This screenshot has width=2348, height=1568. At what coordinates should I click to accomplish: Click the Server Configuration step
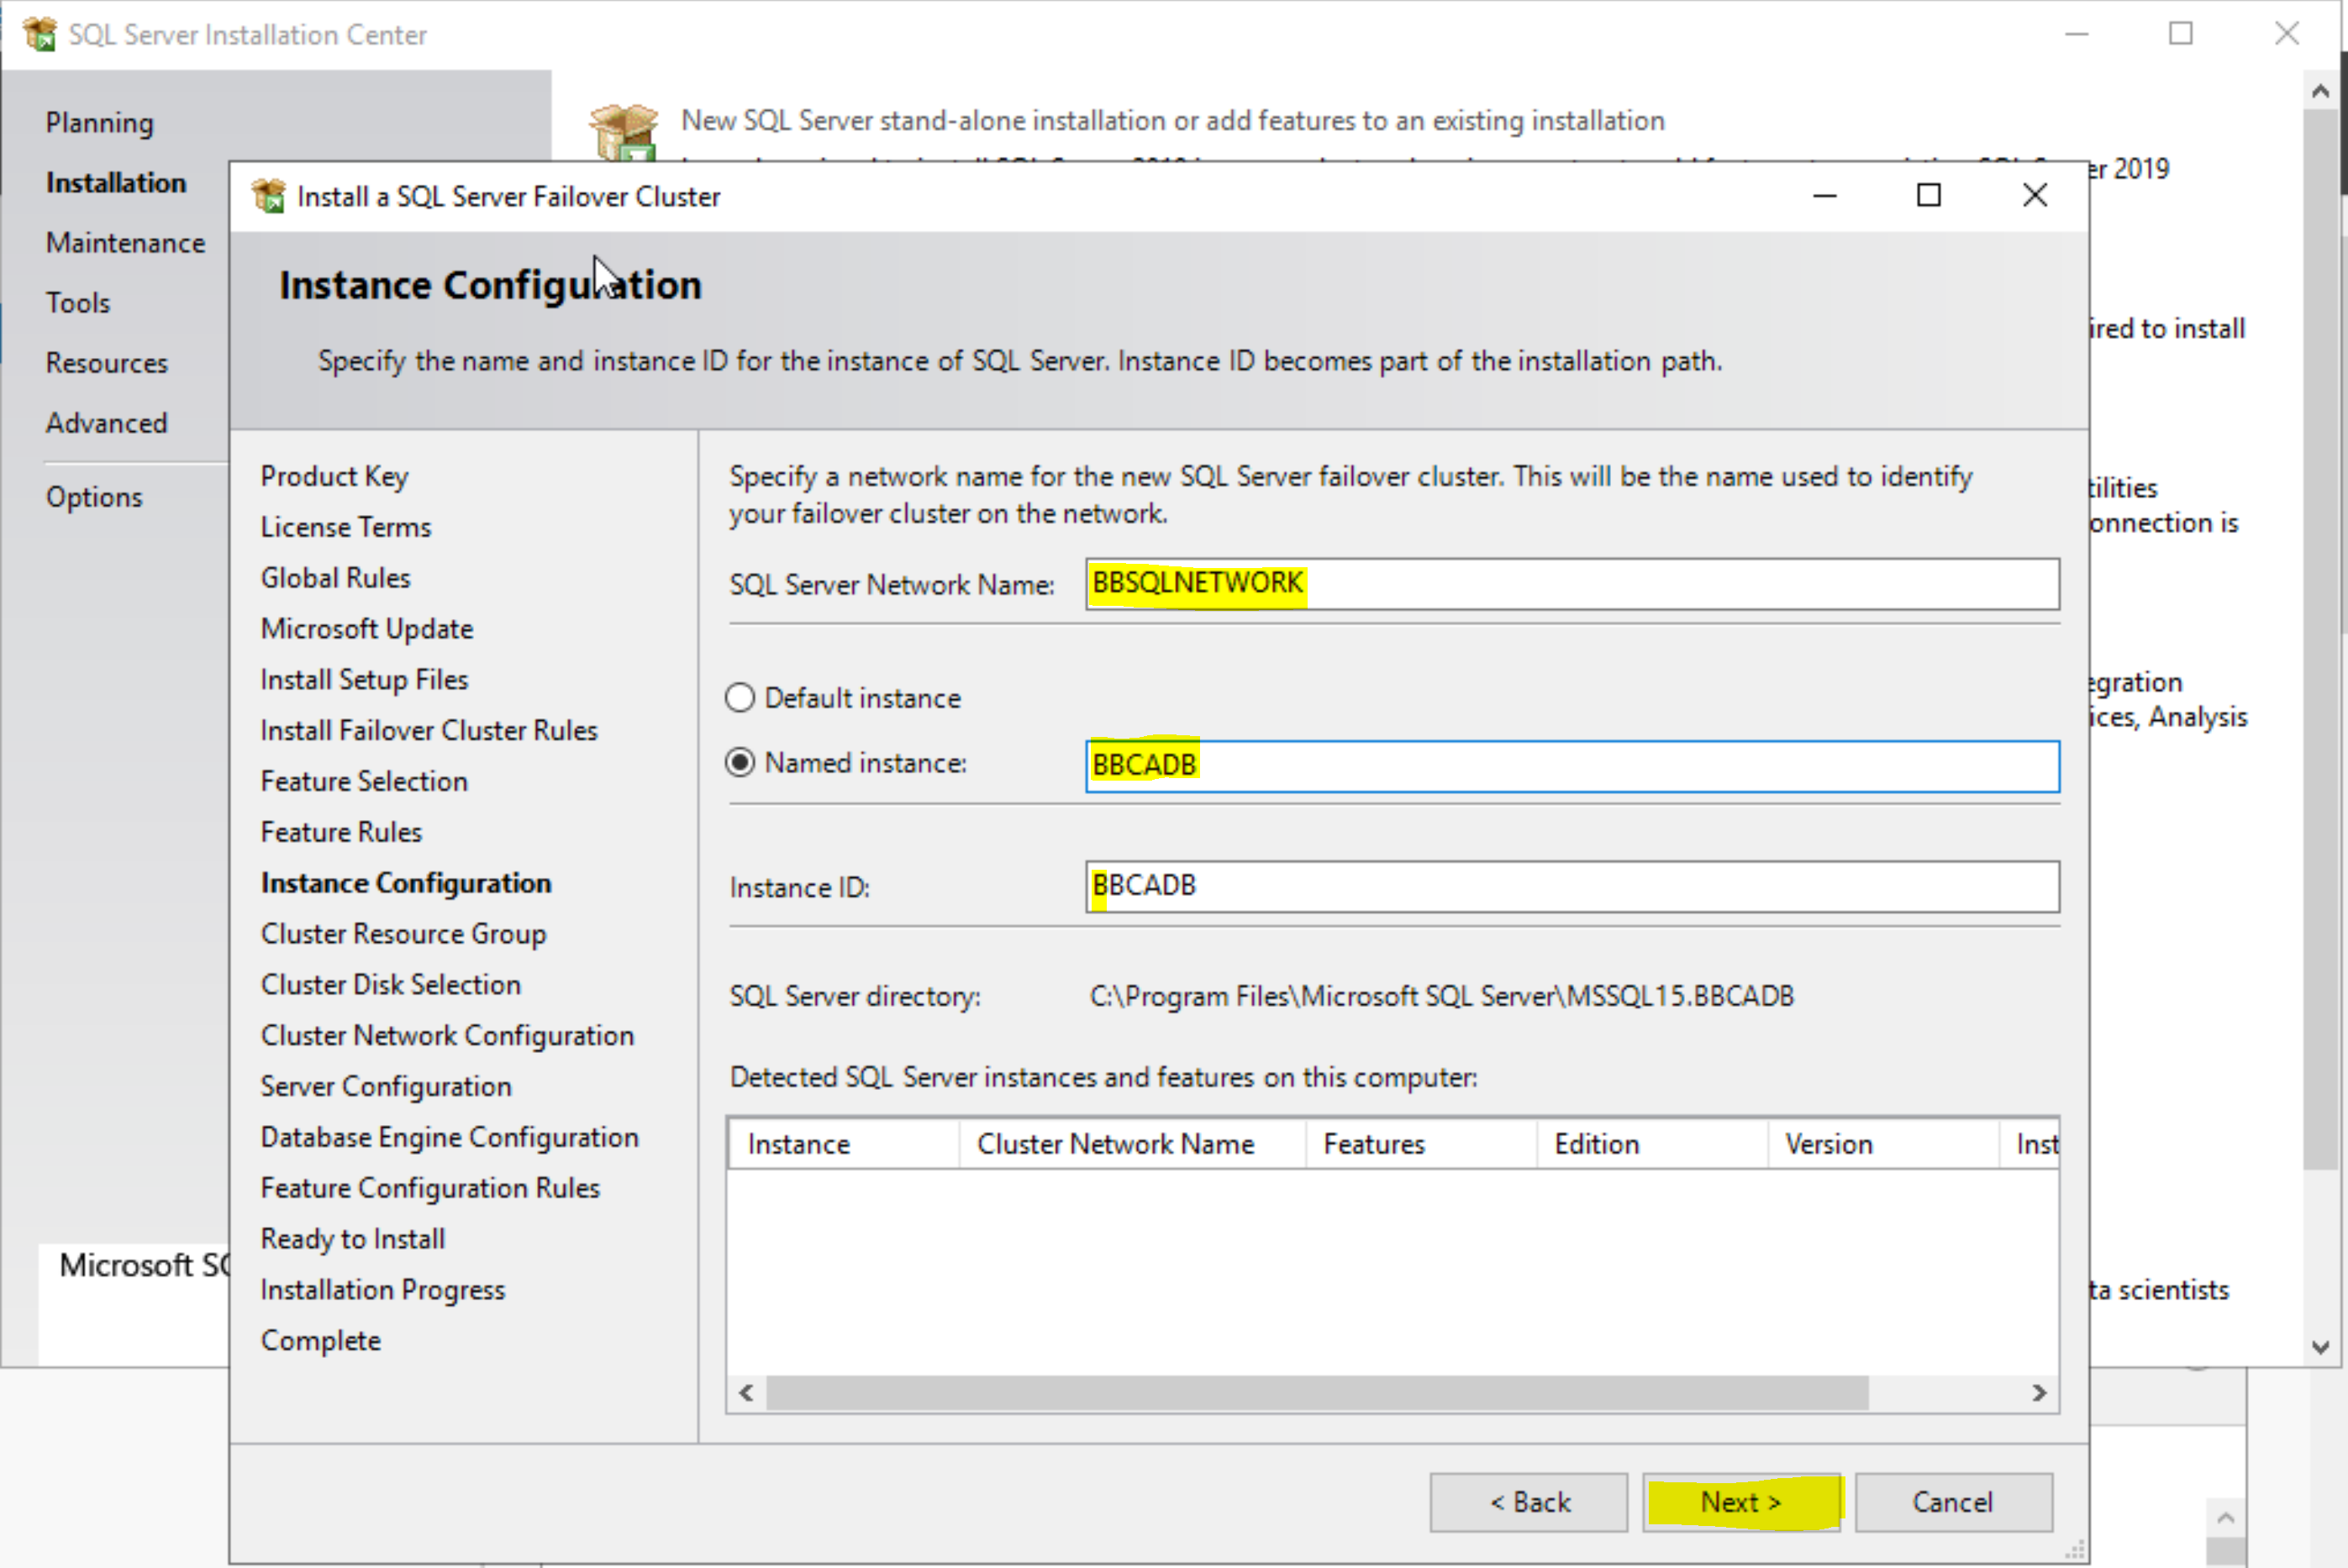click(386, 1087)
